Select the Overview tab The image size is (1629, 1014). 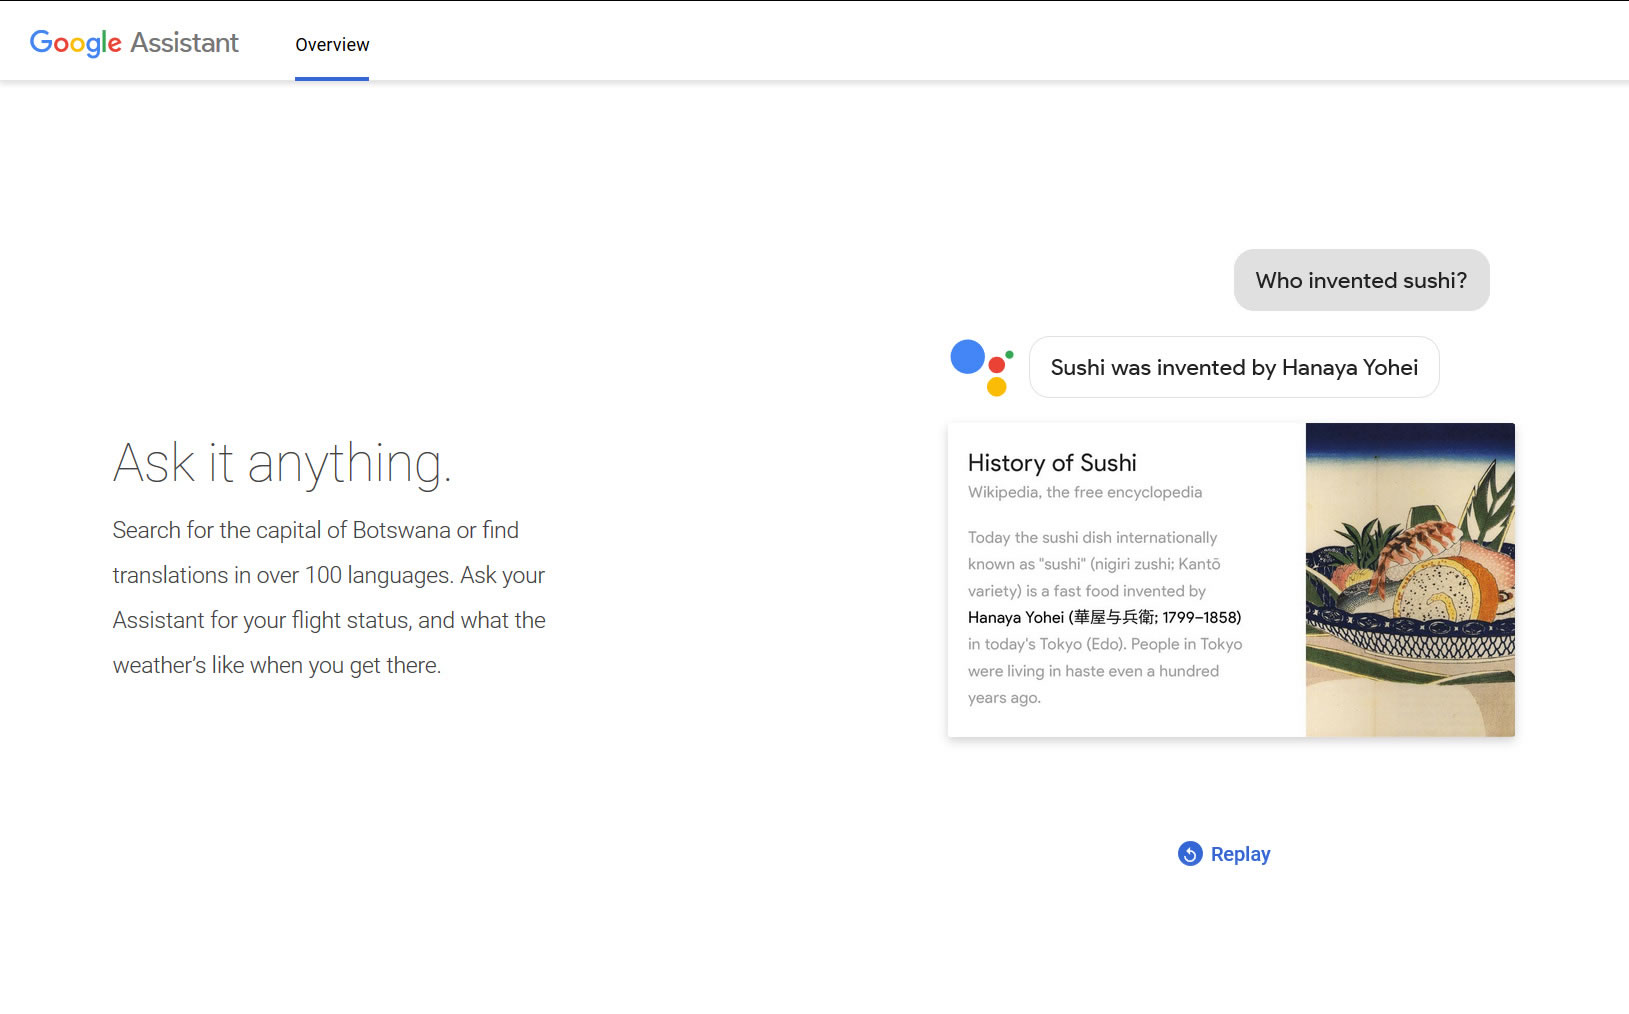331,44
